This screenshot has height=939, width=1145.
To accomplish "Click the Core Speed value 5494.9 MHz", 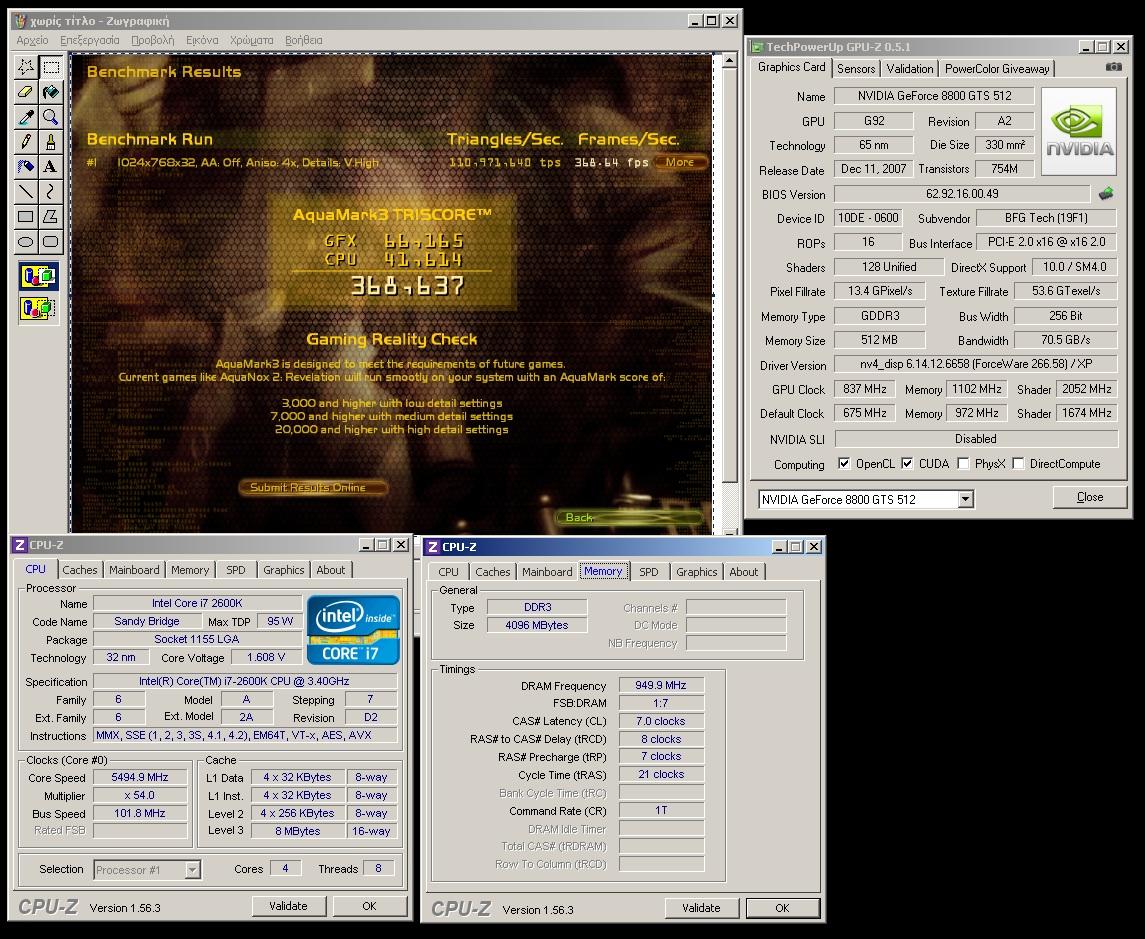I will point(140,777).
